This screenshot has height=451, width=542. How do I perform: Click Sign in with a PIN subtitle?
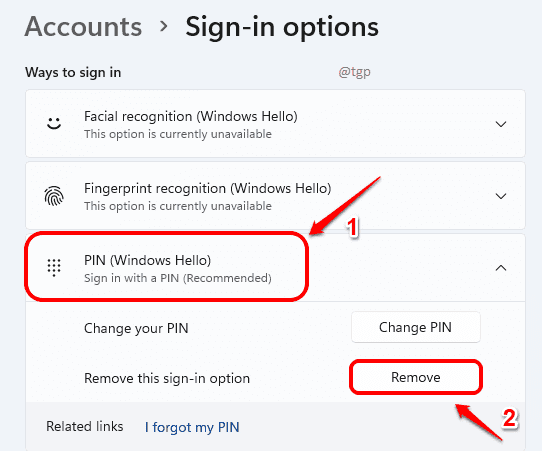click(178, 278)
